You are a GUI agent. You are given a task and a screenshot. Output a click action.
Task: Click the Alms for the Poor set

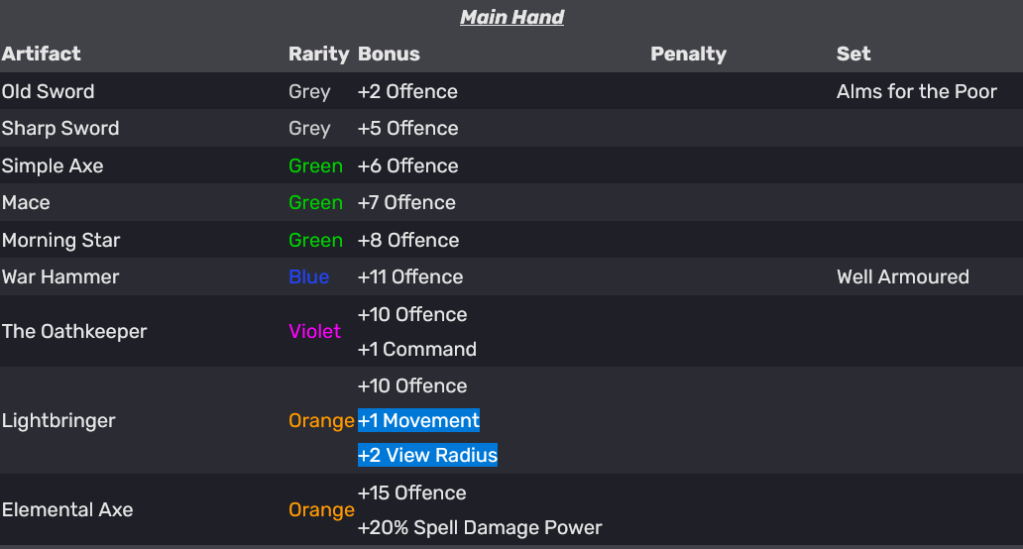(916, 92)
